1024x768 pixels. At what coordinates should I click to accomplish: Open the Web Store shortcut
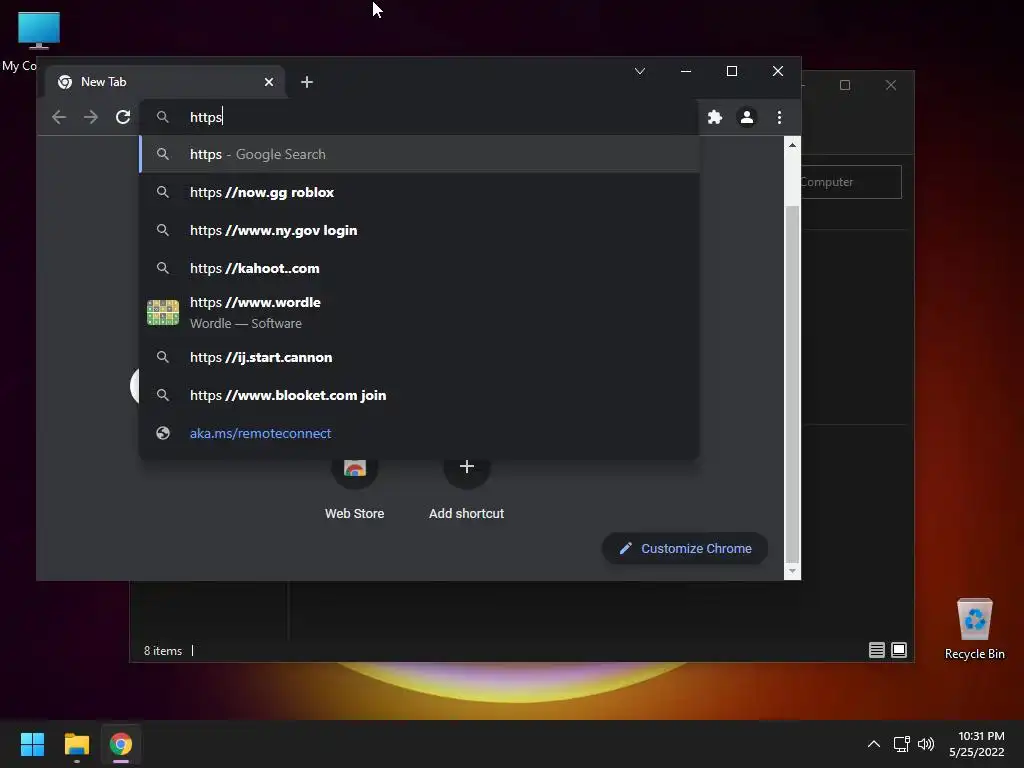coord(355,487)
